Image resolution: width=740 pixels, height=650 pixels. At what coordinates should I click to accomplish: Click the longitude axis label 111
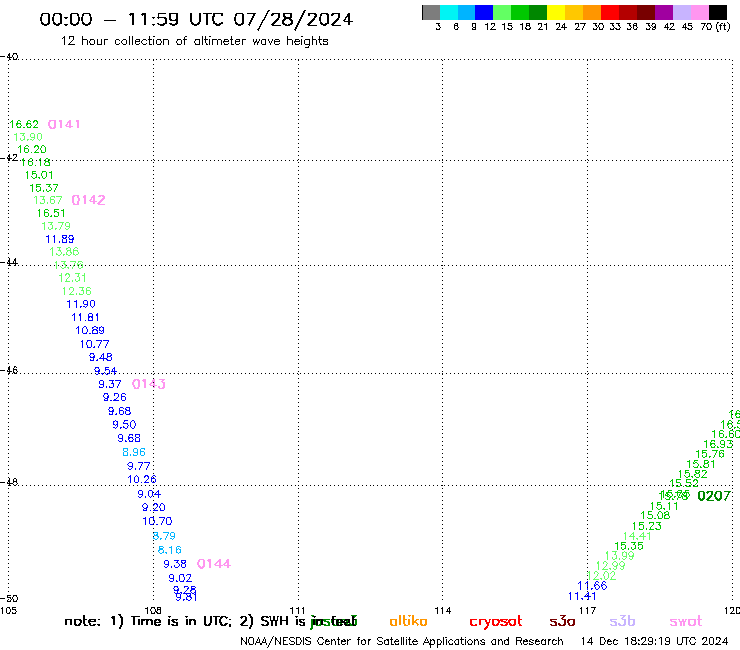tap(297, 610)
